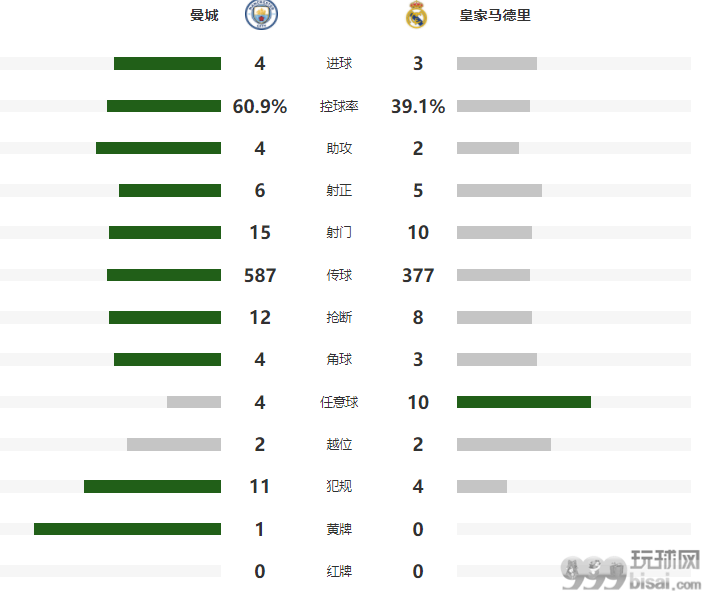Click Real Madrid's green 任意球 bar
The width and height of the screenshot is (702, 591).
pos(524,402)
